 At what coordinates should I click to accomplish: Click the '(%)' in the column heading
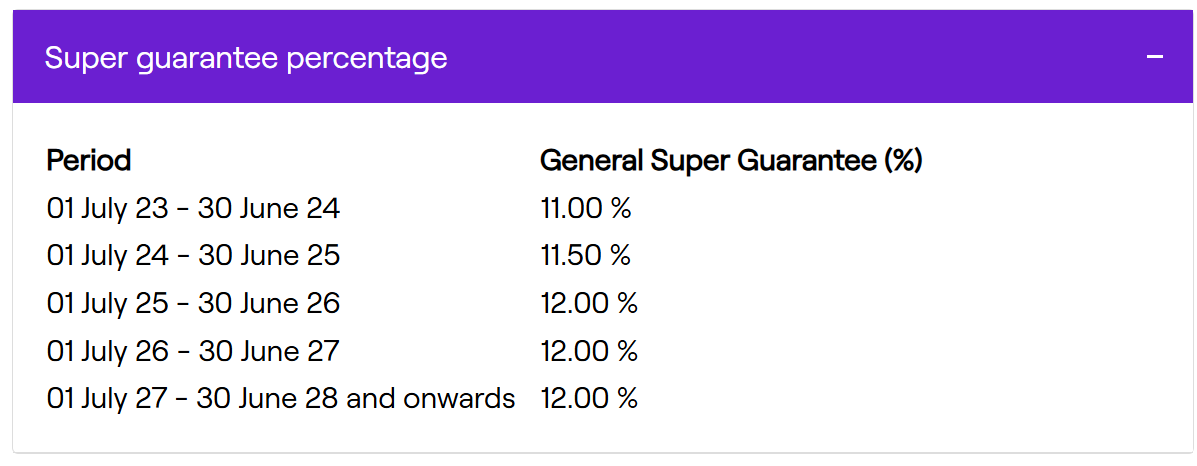point(902,161)
